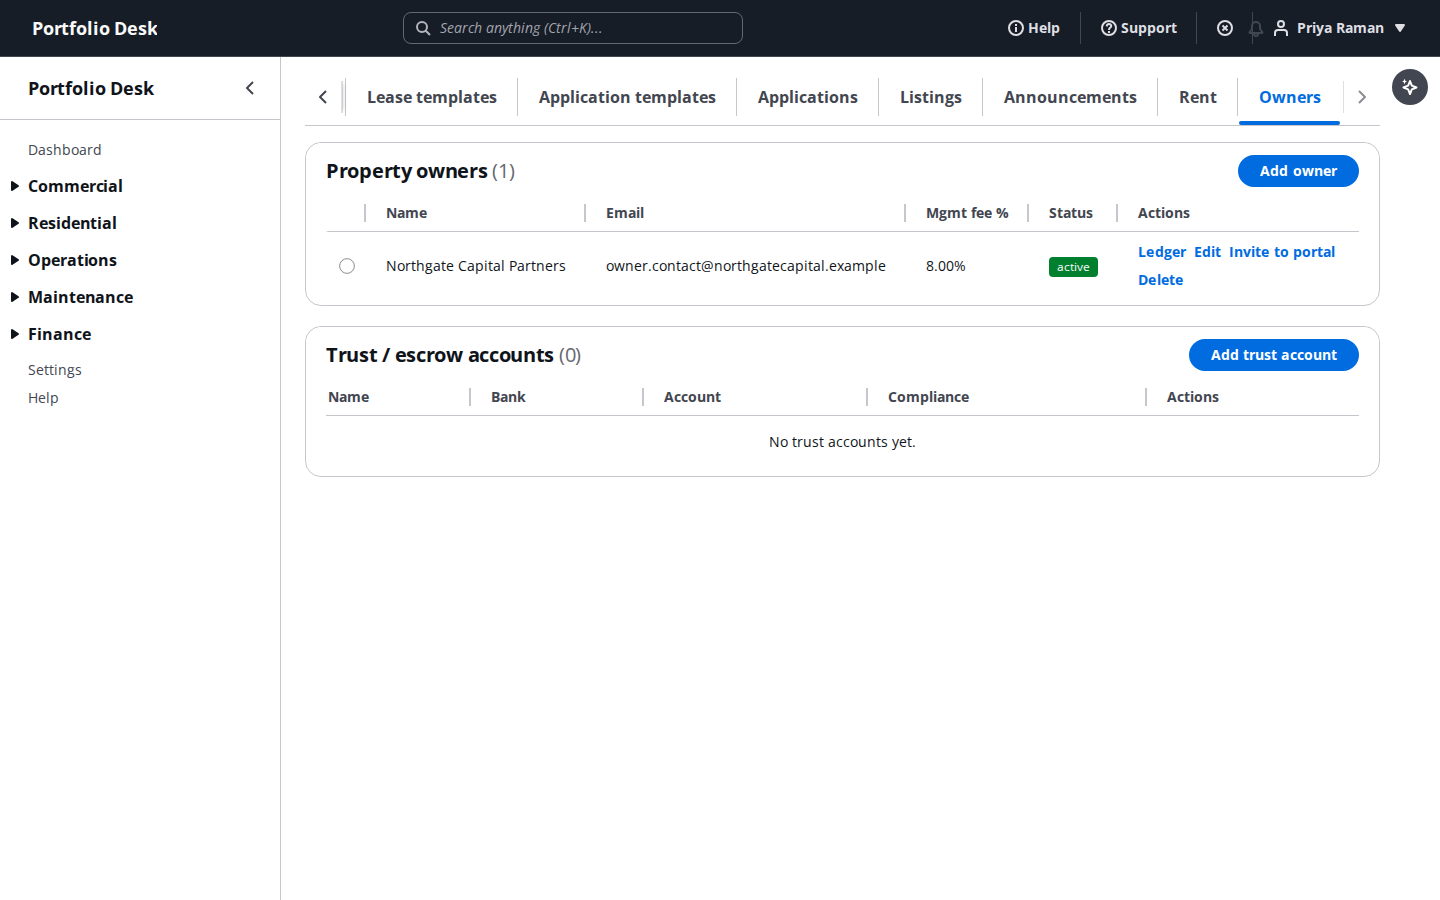Viewport: 1440px width, 900px height.
Task: Click the Compliance column header
Action: [928, 397]
